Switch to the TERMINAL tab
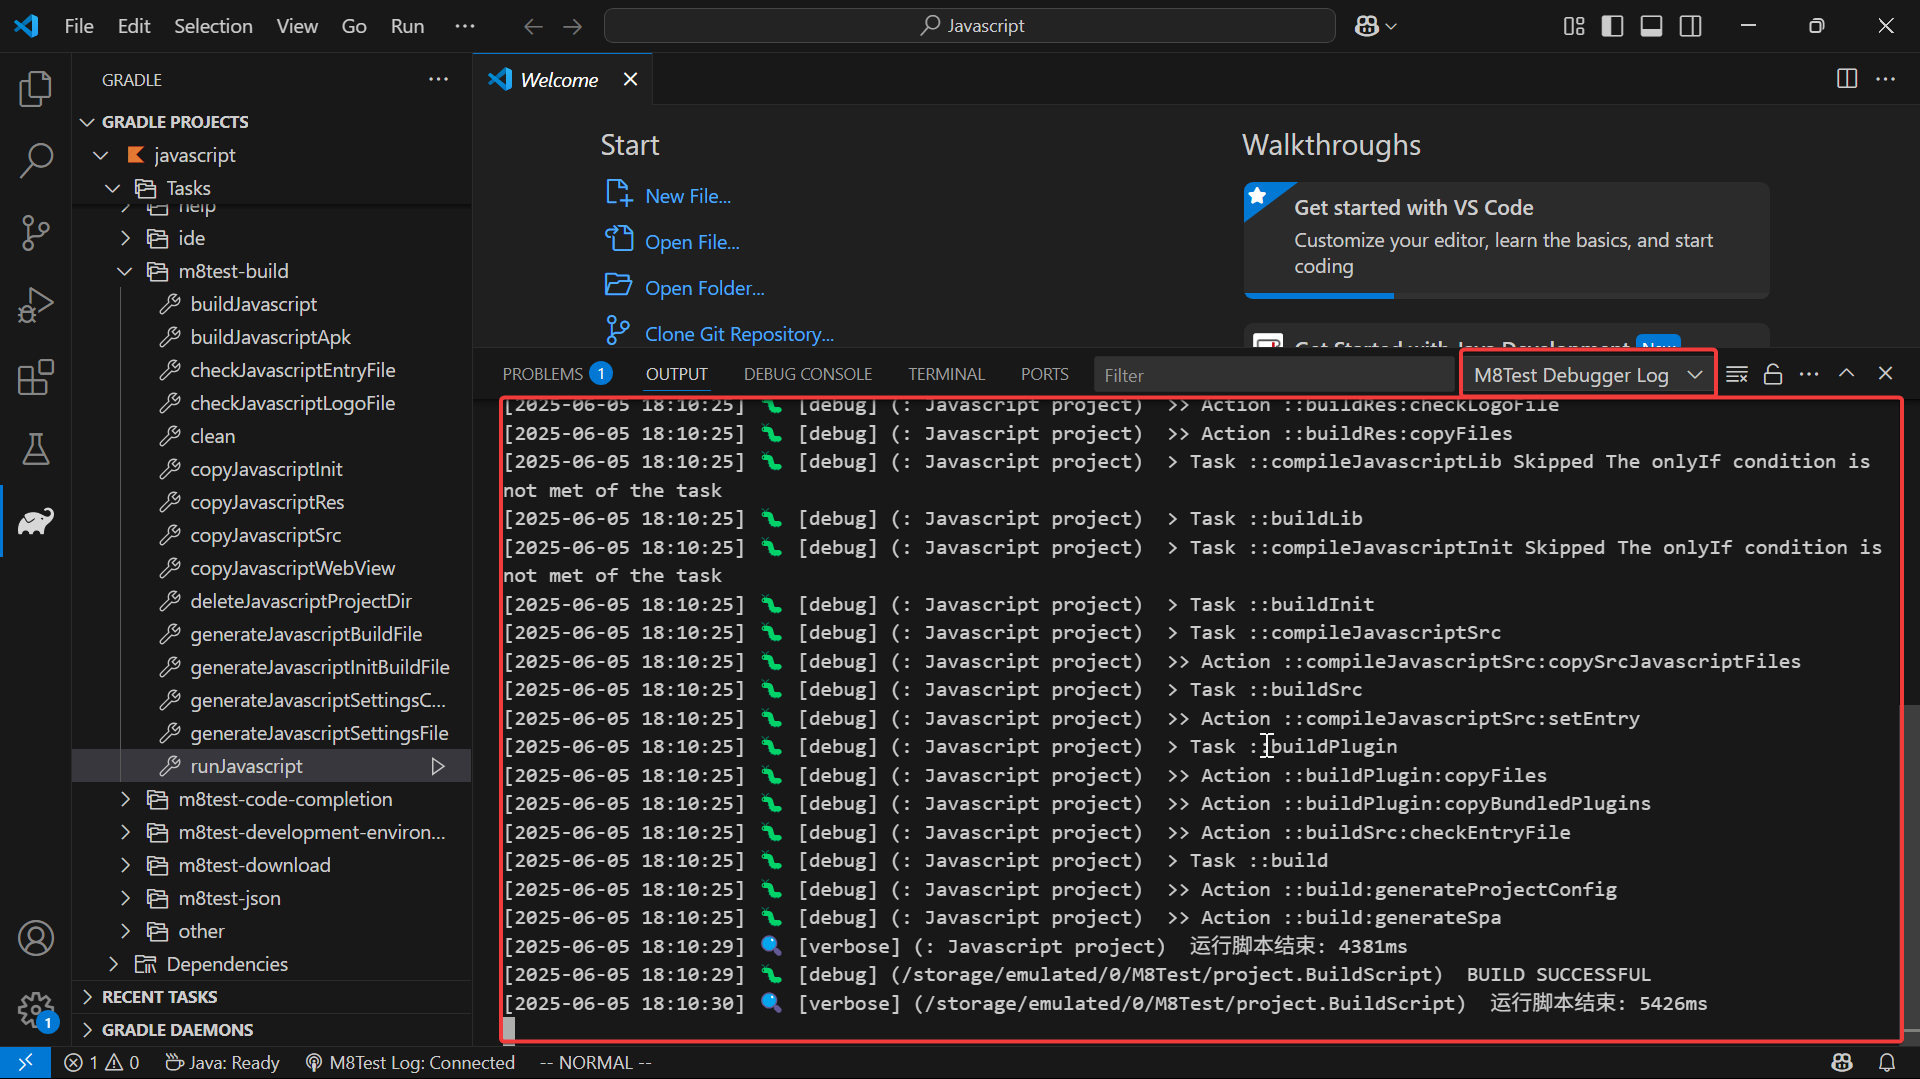 tap(946, 374)
